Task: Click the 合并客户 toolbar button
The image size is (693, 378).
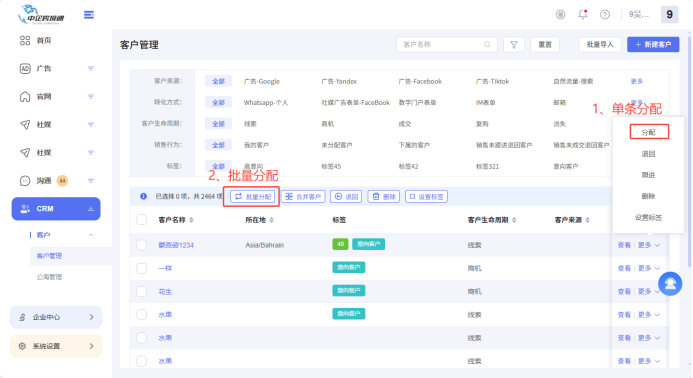Action: [303, 196]
